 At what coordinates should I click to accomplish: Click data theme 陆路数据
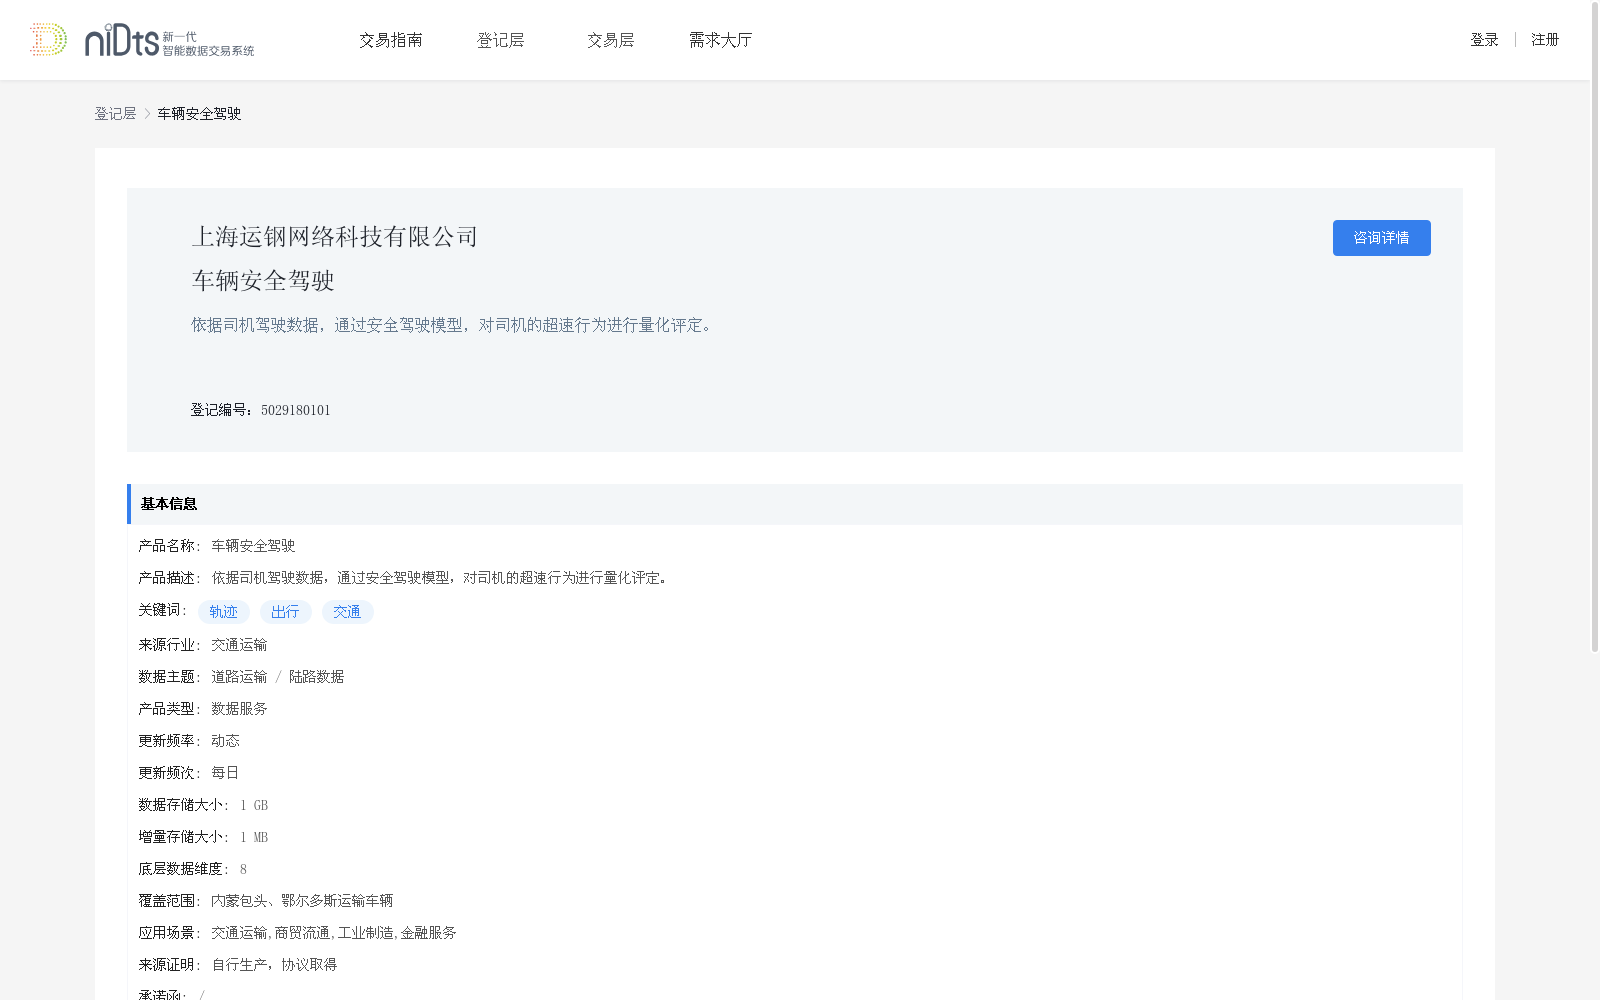(317, 677)
